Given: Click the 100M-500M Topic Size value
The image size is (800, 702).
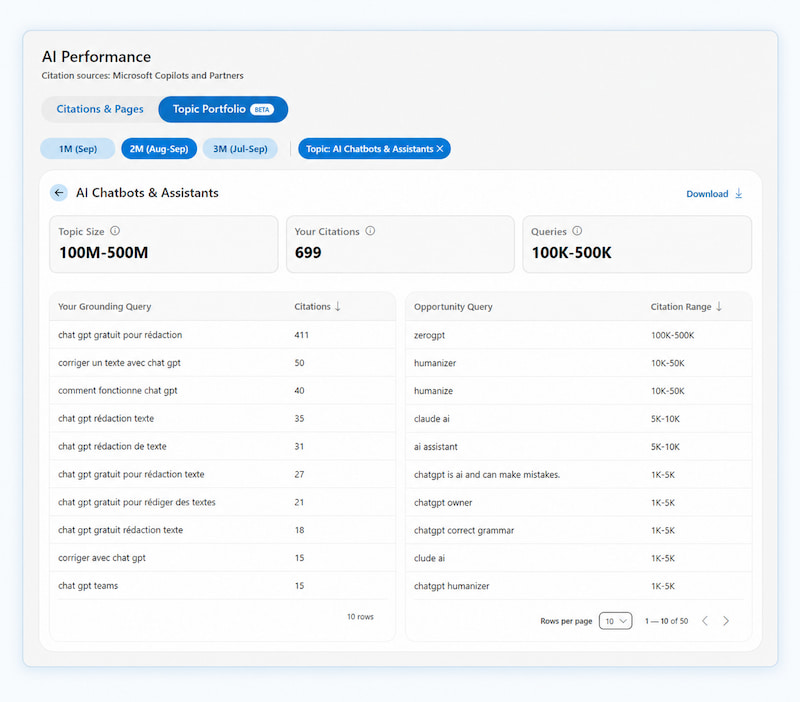Looking at the screenshot, I should click(104, 253).
